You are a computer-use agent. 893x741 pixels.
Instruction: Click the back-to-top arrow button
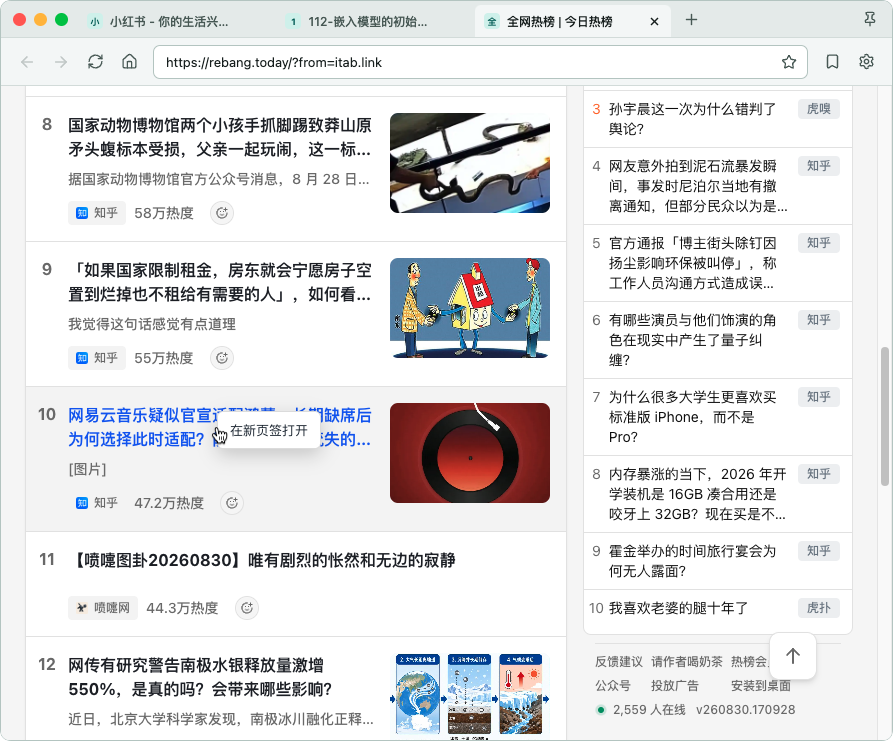click(793, 656)
